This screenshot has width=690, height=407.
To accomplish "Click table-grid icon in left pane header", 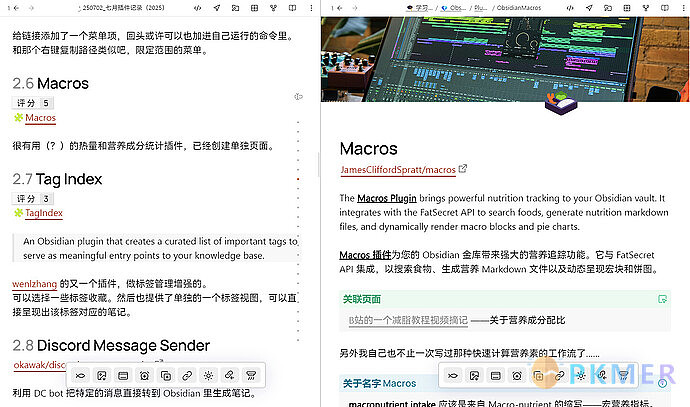I will [254, 8].
